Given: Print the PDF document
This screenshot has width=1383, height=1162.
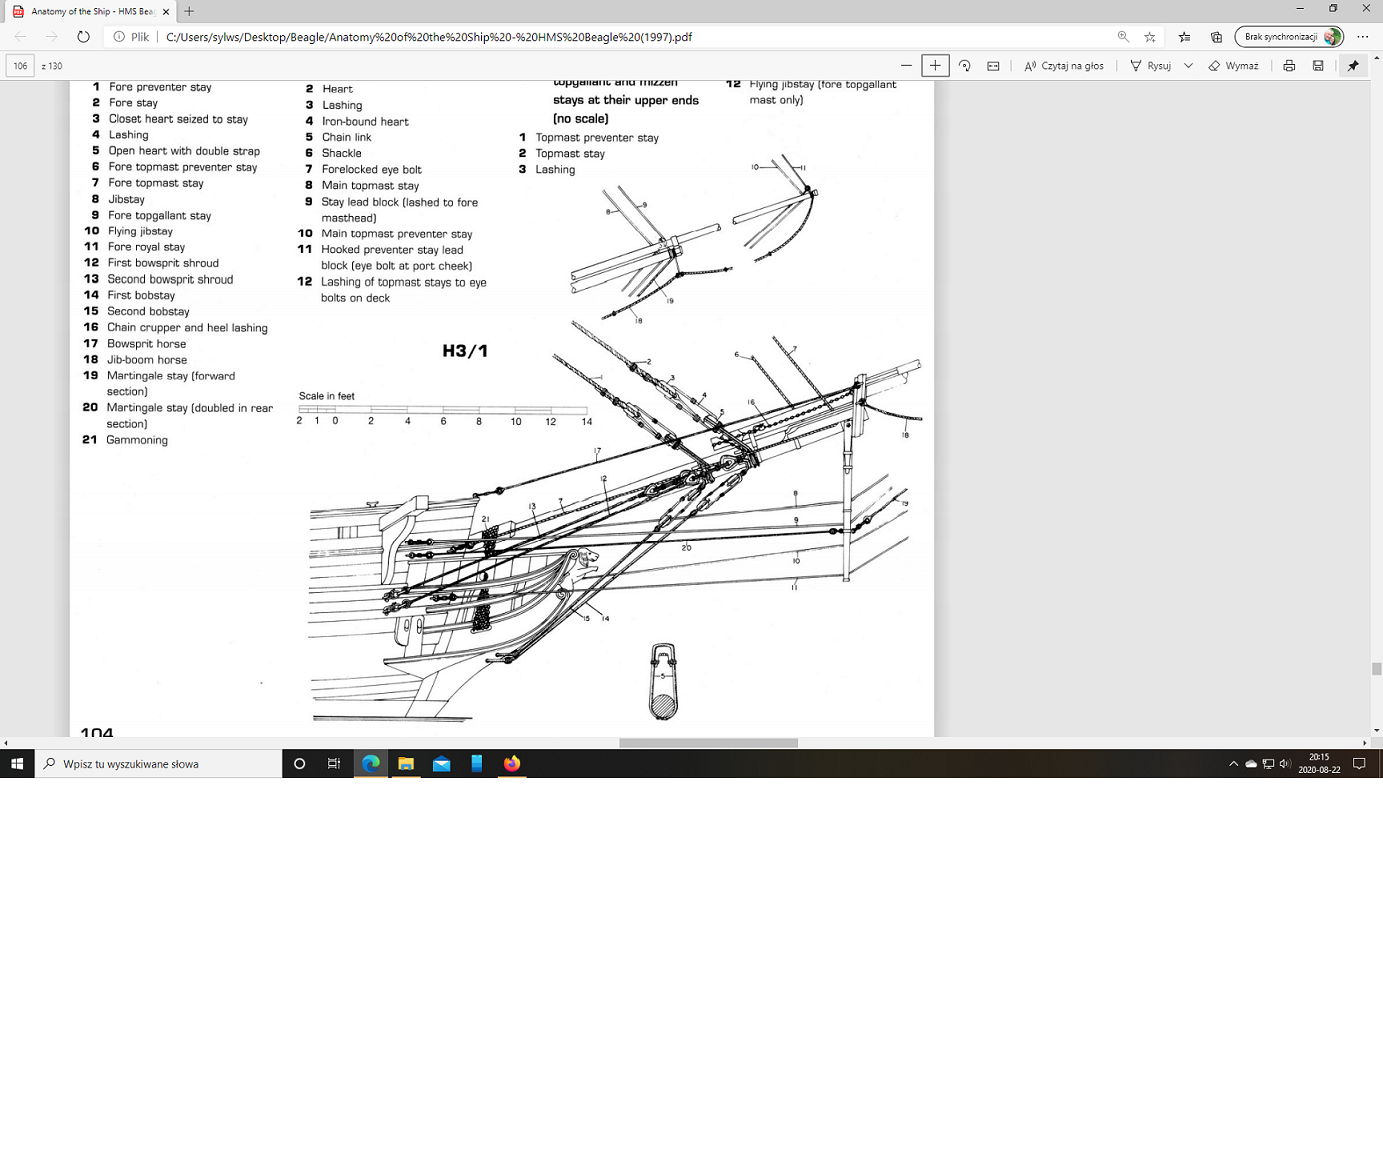Looking at the screenshot, I should (x=1289, y=66).
